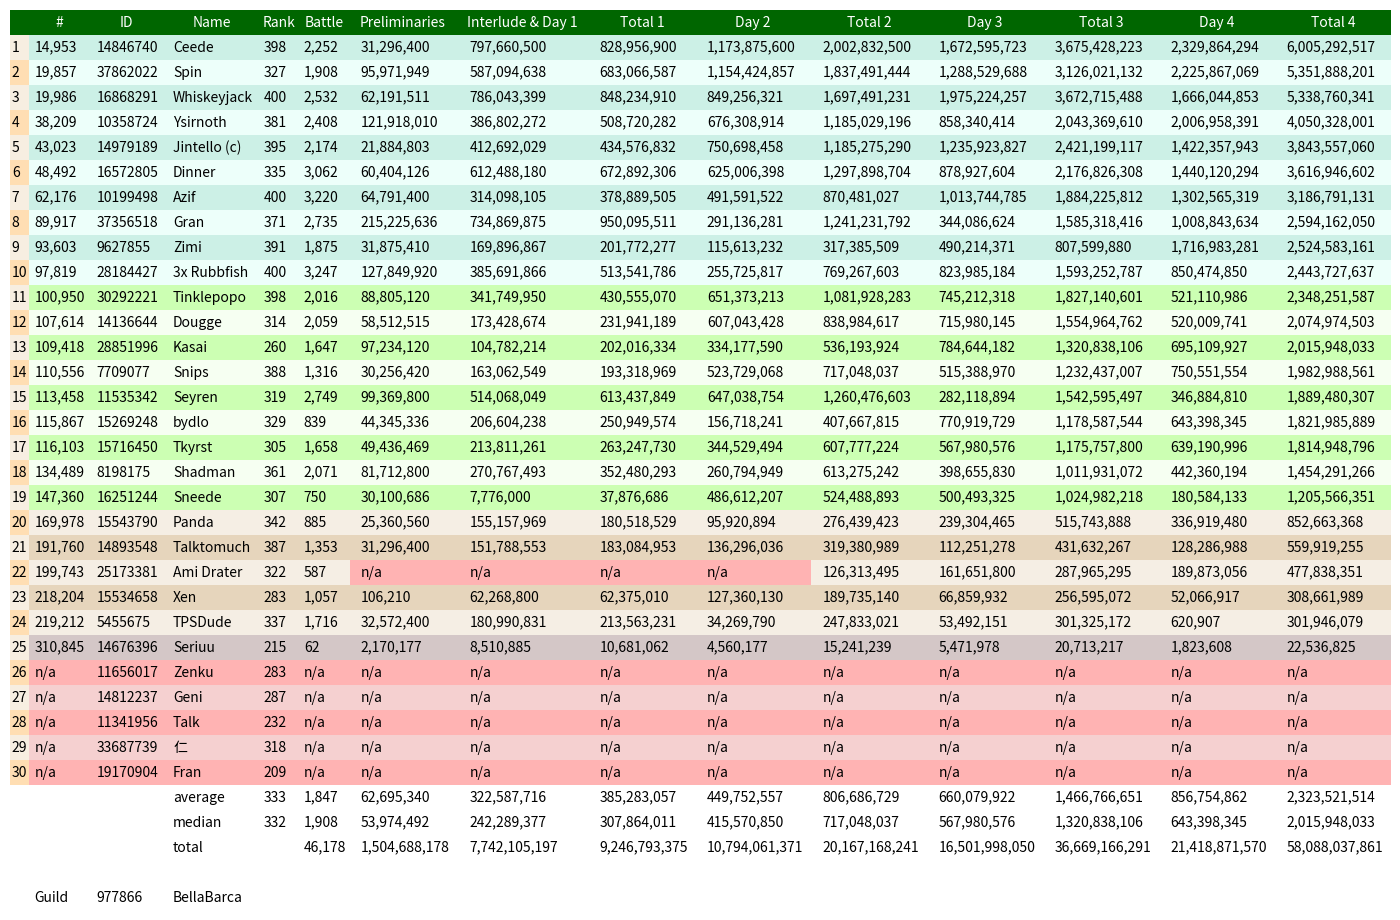Click Dougge's Day 3 value '715,980,145'
The image size is (1400, 920).
pos(977,322)
